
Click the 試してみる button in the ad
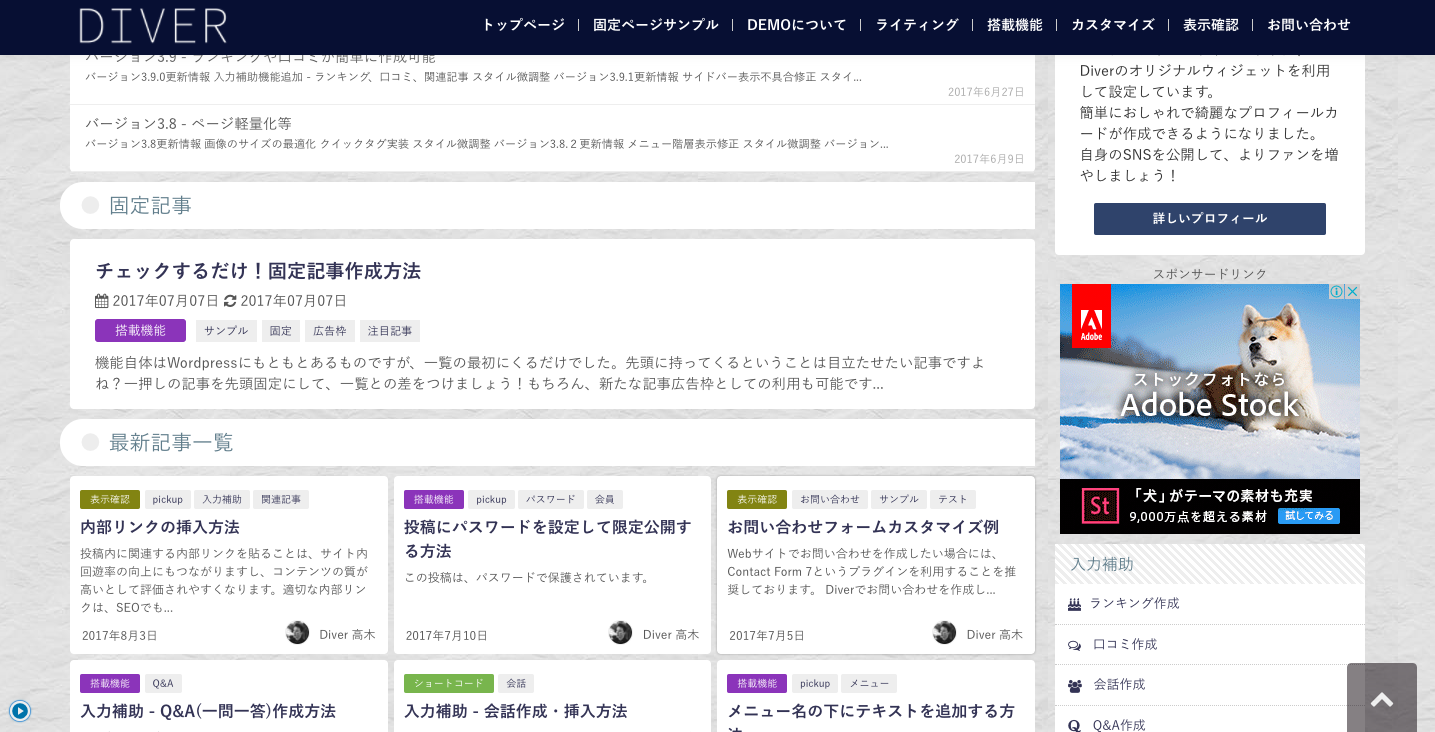point(1308,516)
